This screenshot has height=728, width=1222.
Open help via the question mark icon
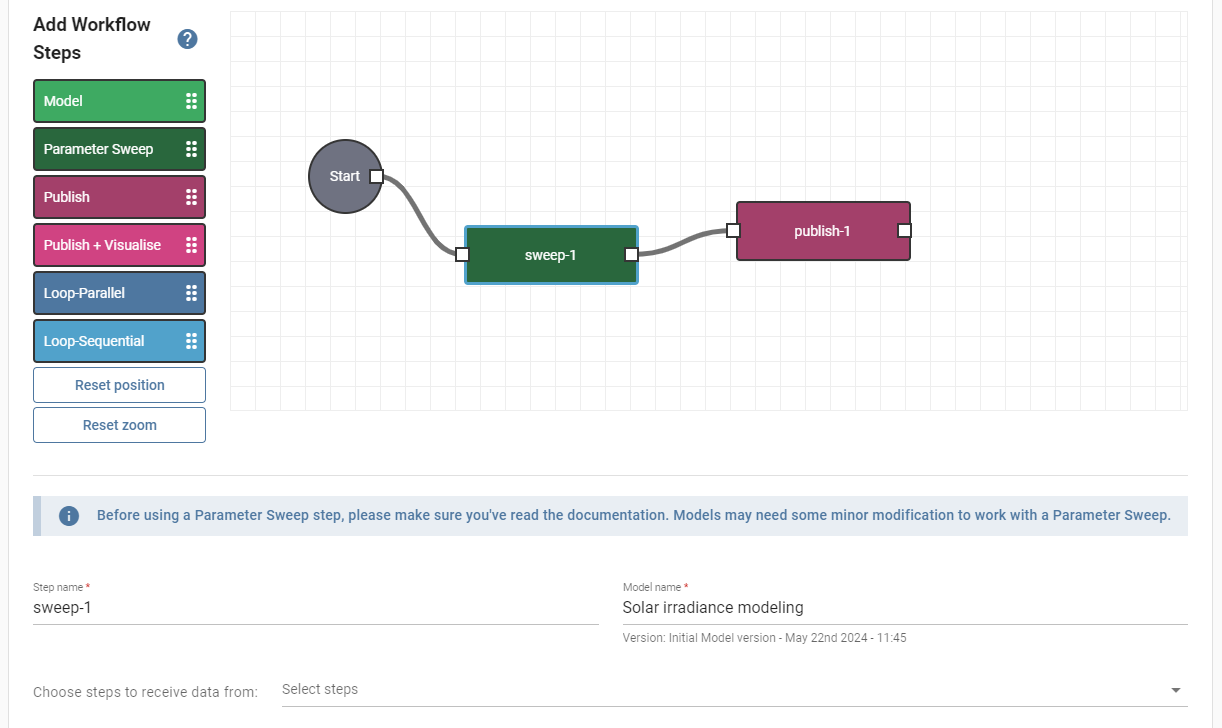(x=187, y=39)
